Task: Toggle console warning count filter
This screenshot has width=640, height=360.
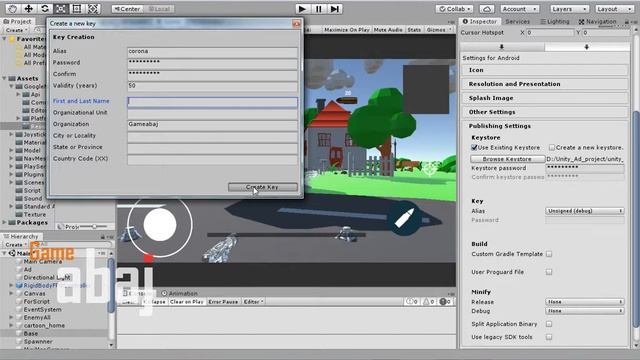Action: point(429,302)
